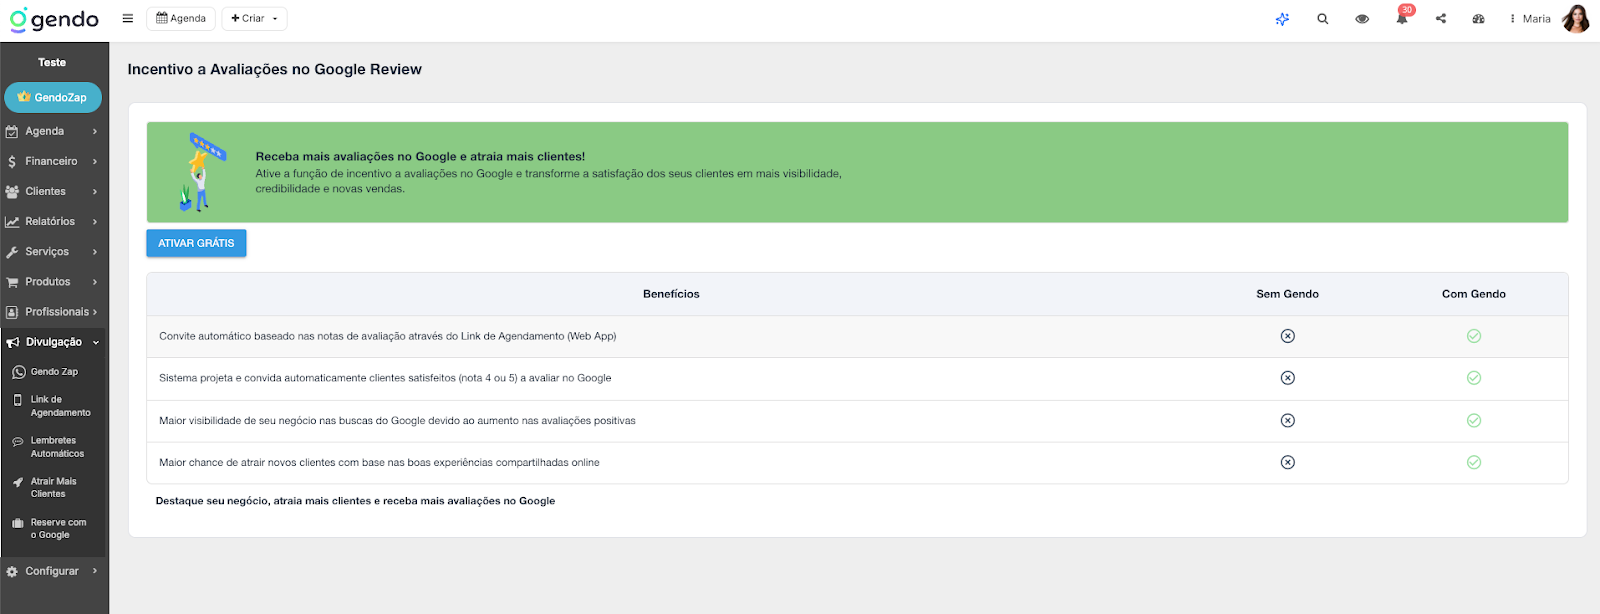The width and height of the screenshot is (1600, 614).
Task: Click ATIVAR GRÁTIS button
Action: click(196, 243)
